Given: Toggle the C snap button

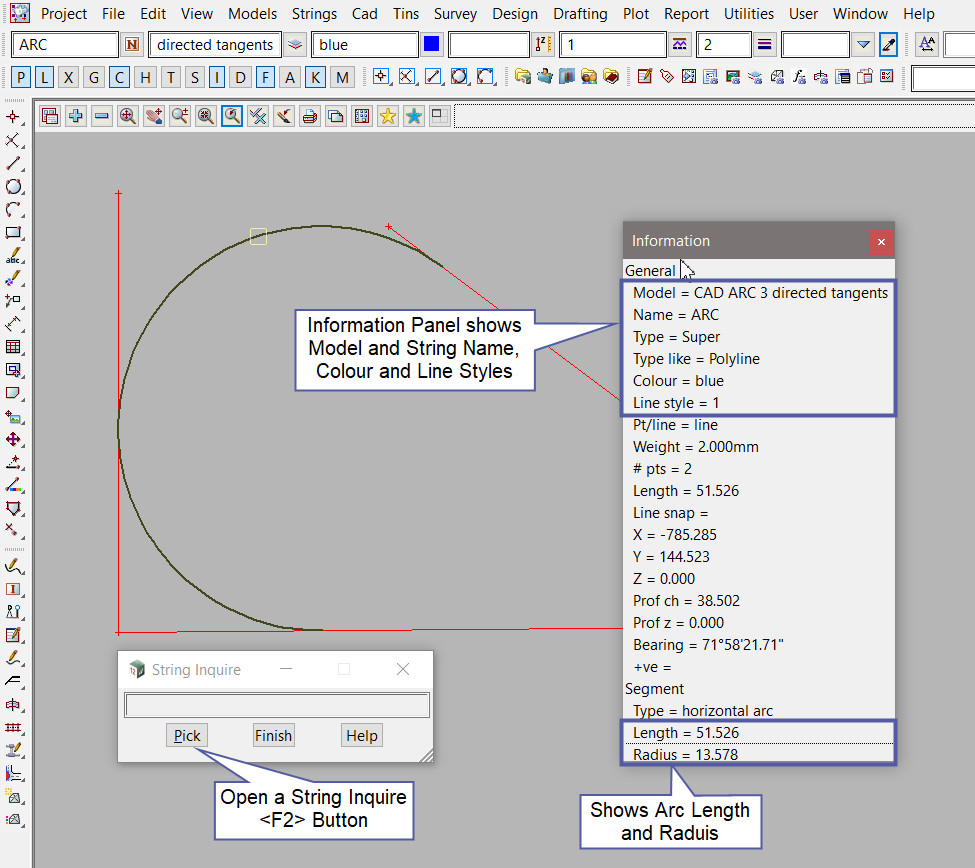Looking at the screenshot, I should pyautogui.click(x=119, y=77).
